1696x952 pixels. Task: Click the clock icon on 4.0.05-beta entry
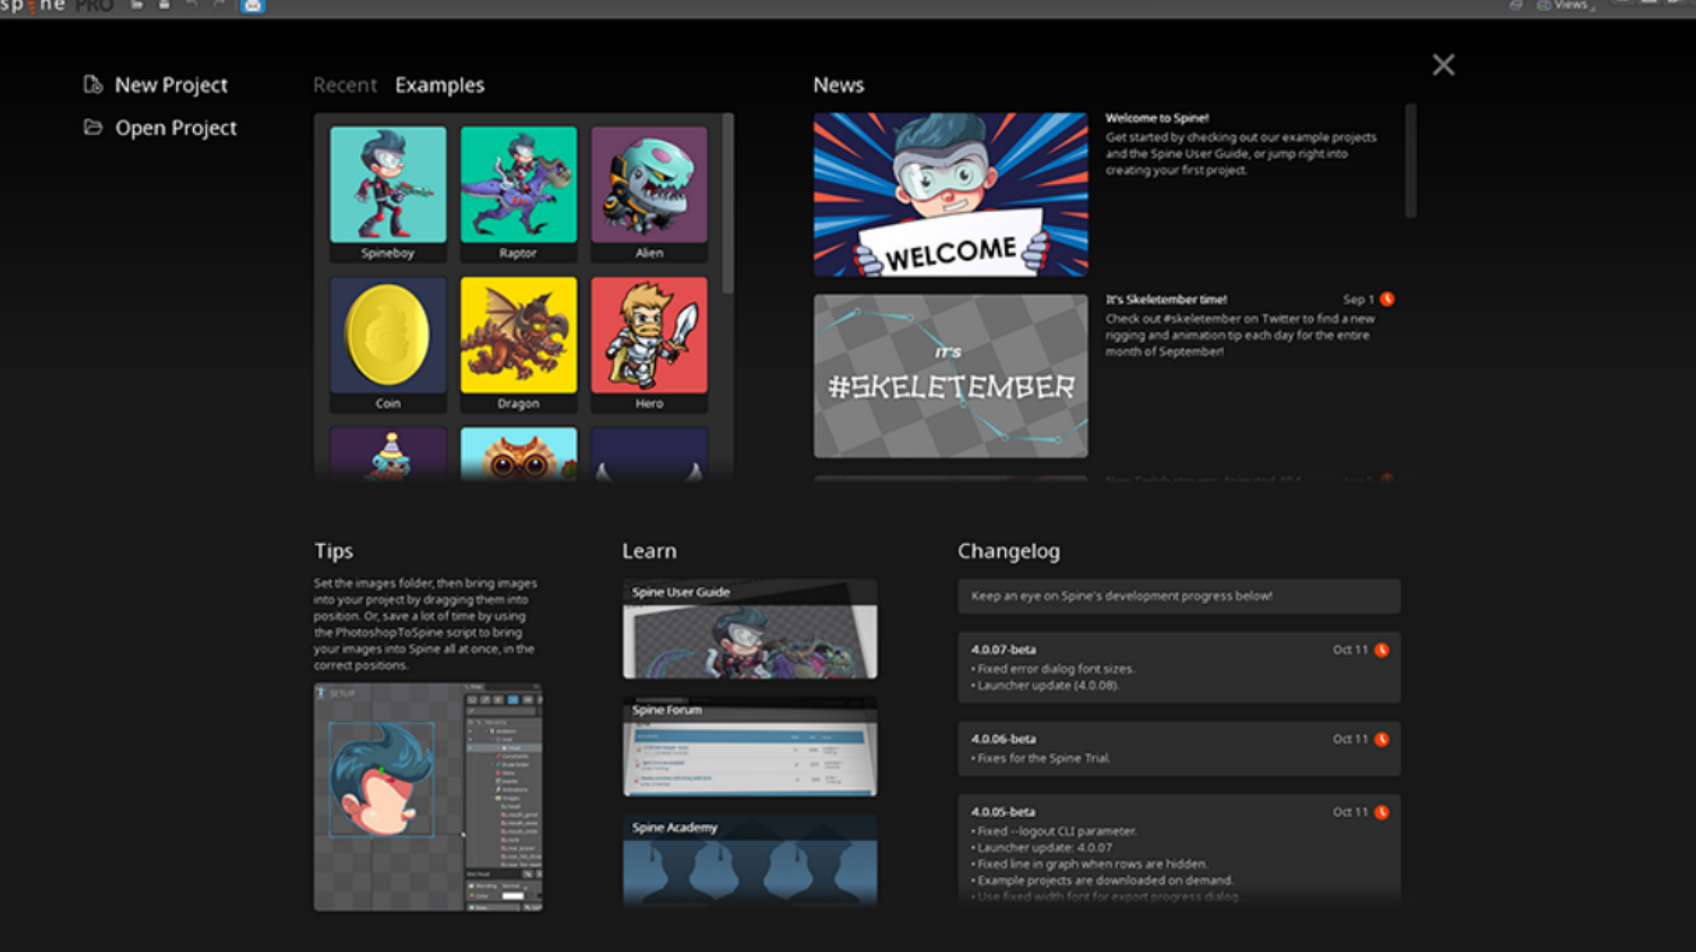[1382, 812]
